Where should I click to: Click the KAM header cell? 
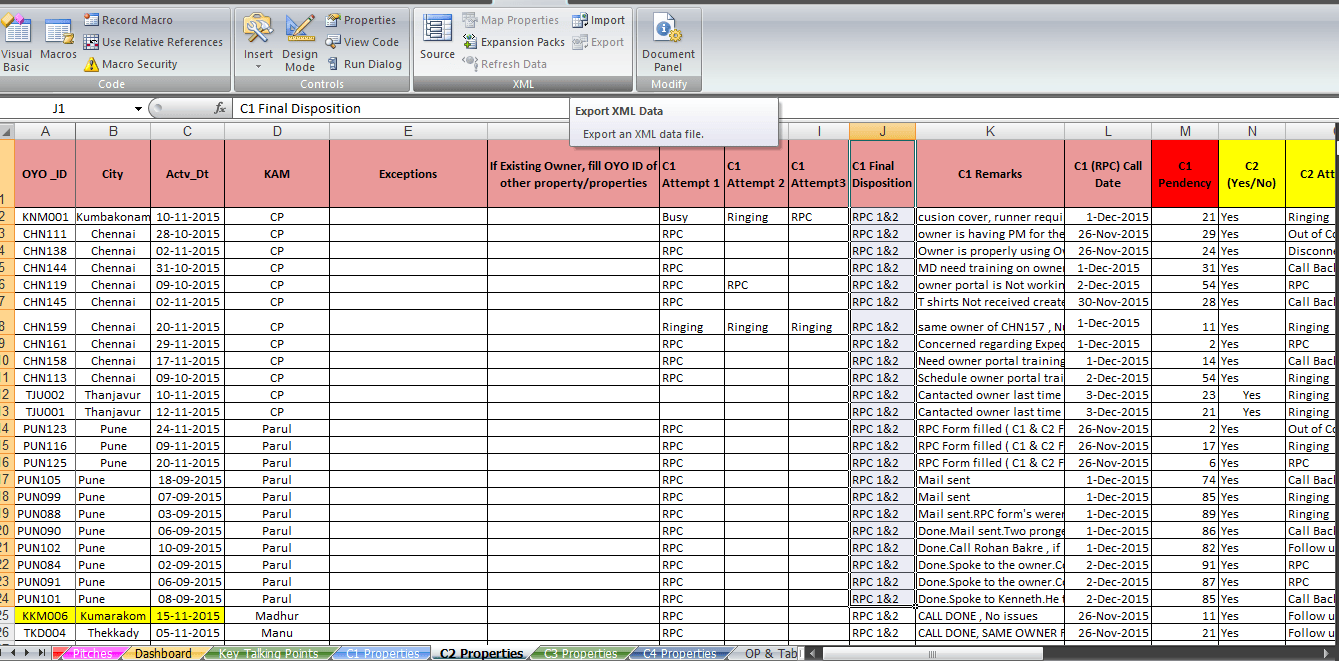point(277,174)
